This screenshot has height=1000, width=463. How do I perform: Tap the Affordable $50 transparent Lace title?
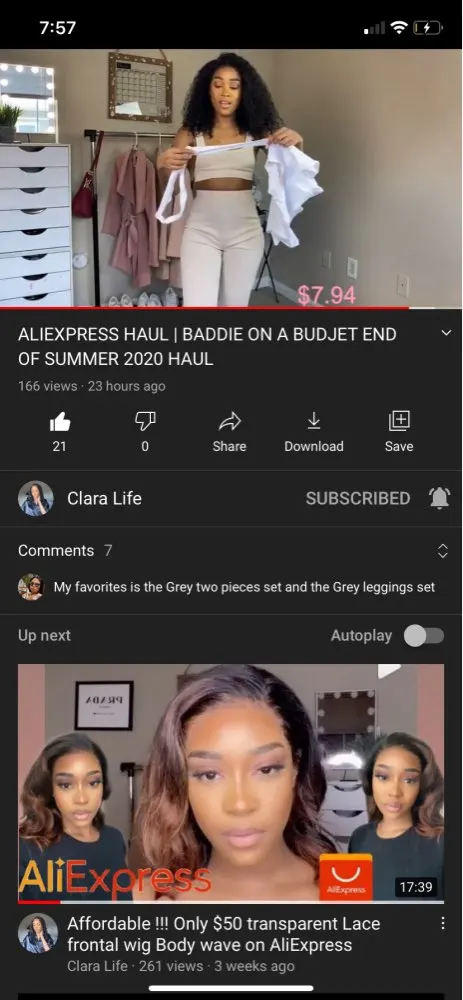point(224,934)
